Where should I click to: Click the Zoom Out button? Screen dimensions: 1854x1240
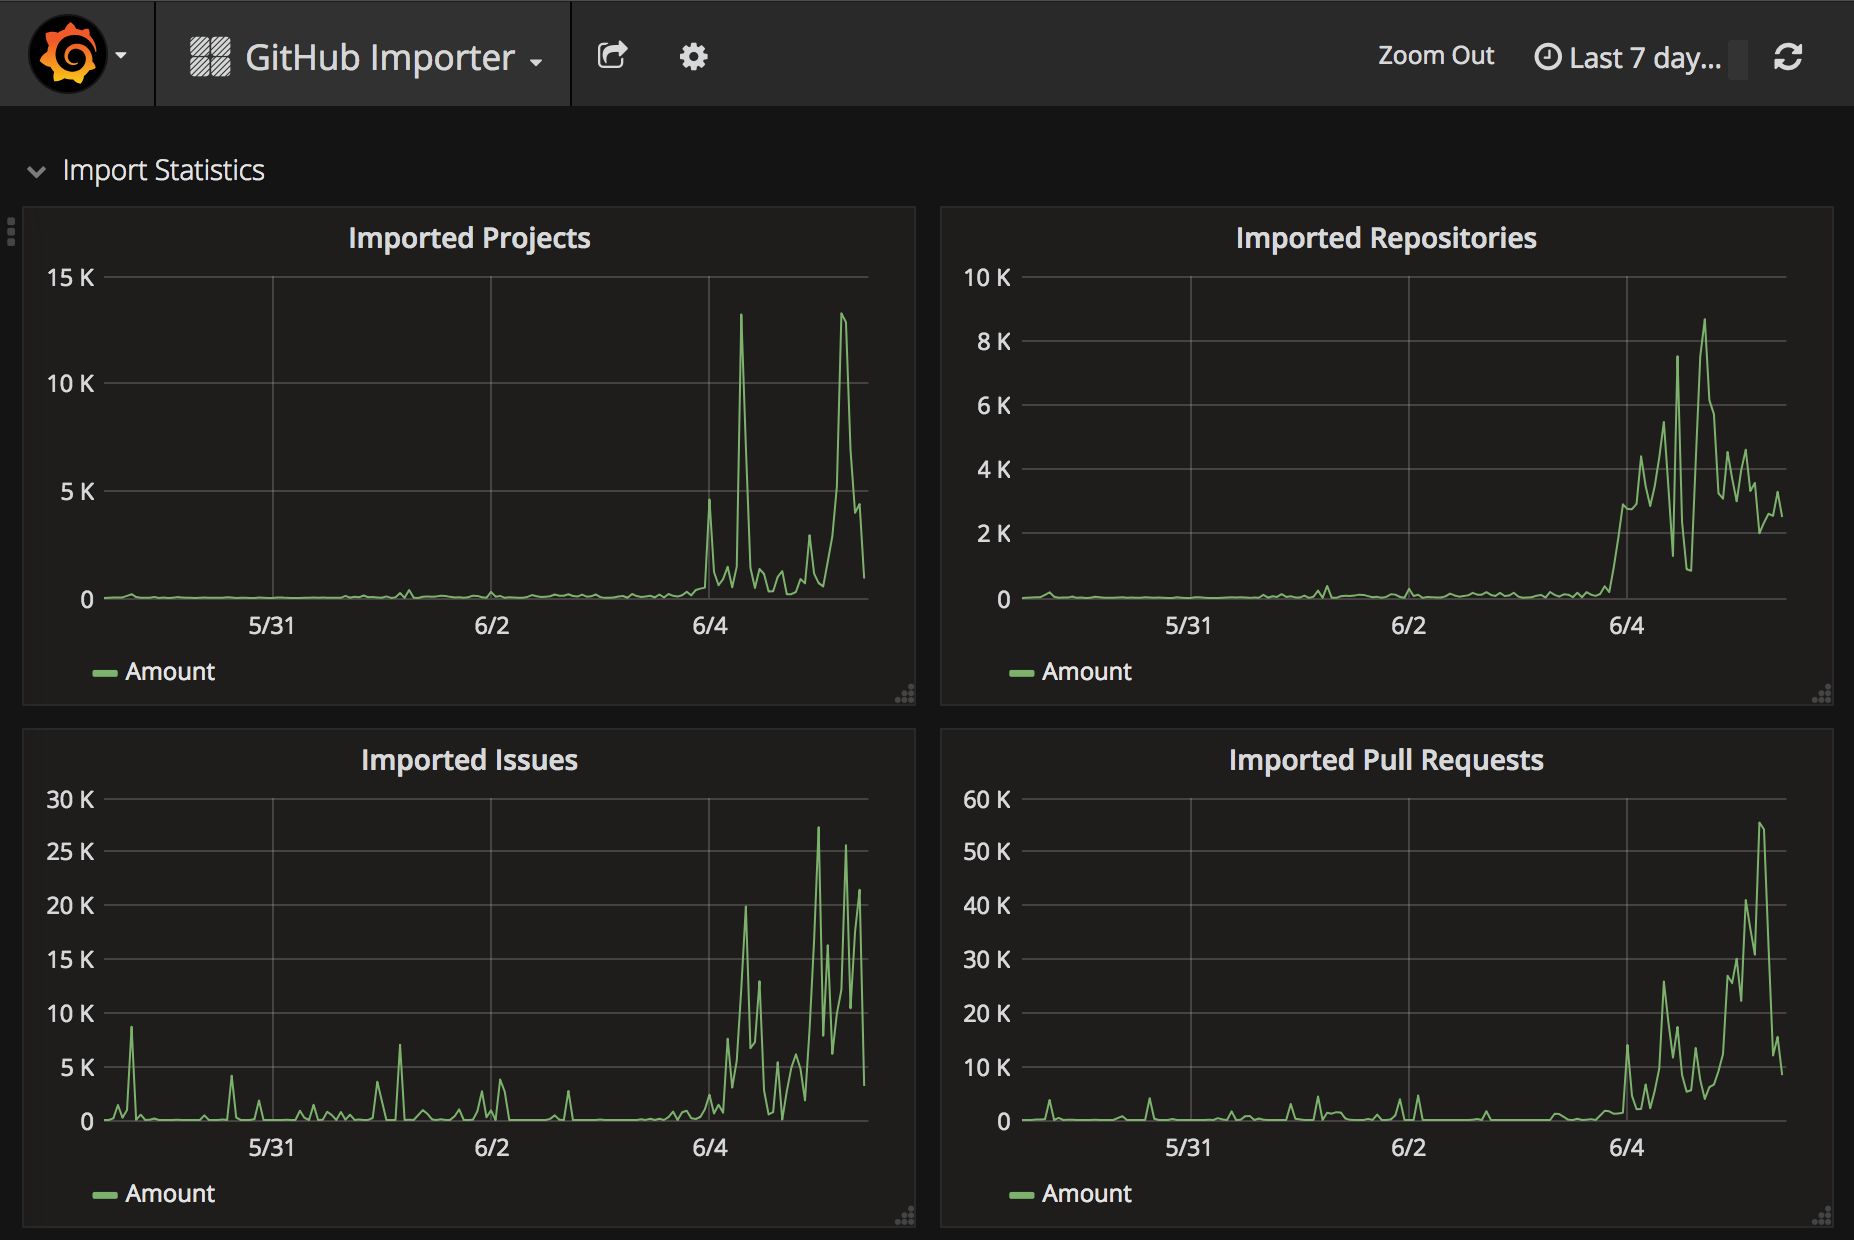pos(1435,56)
